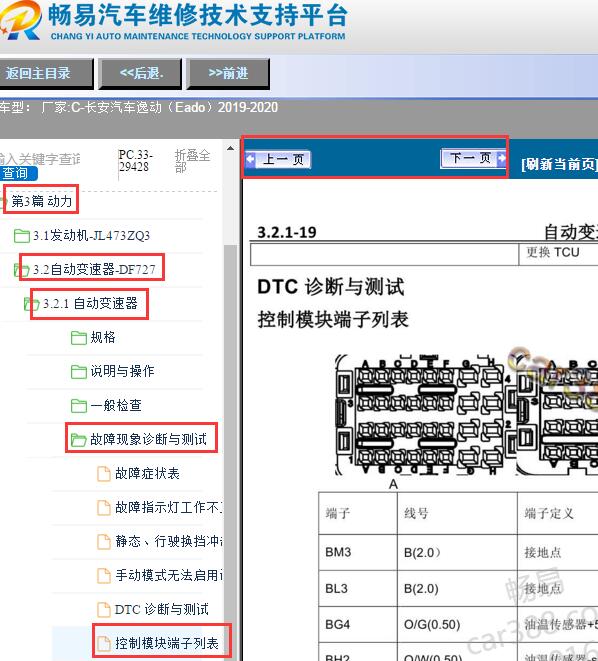This screenshot has width=598, height=661.
Task: Click the 端子 column header
Action: [358, 513]
